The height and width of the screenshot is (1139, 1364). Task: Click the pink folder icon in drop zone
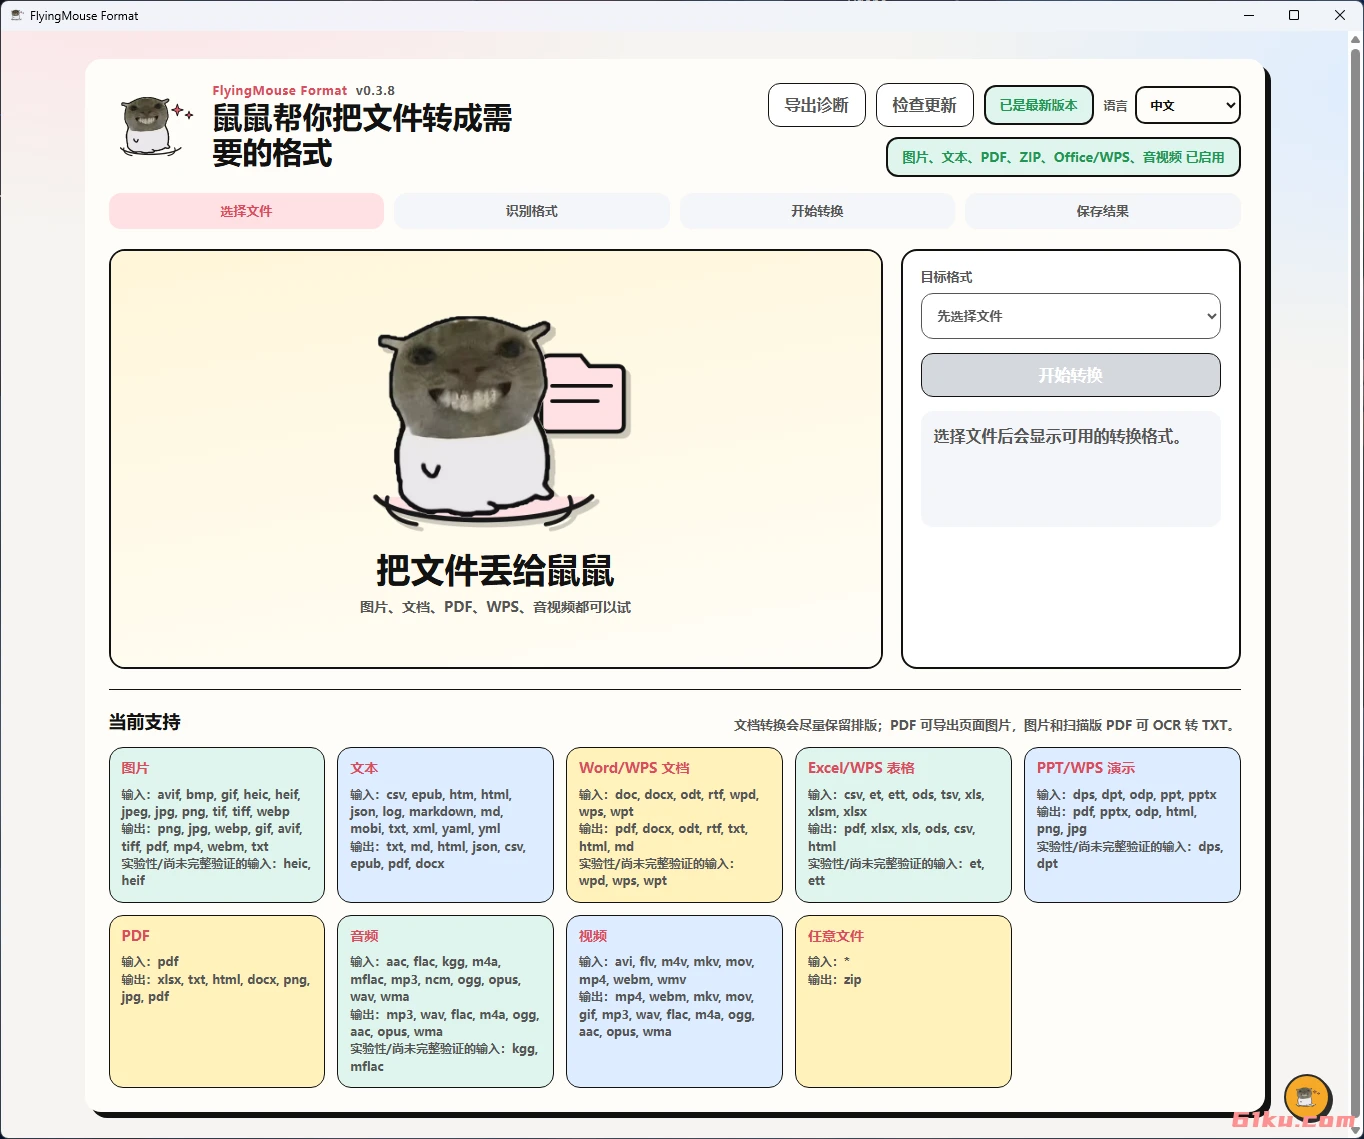(x=586, y=394)
